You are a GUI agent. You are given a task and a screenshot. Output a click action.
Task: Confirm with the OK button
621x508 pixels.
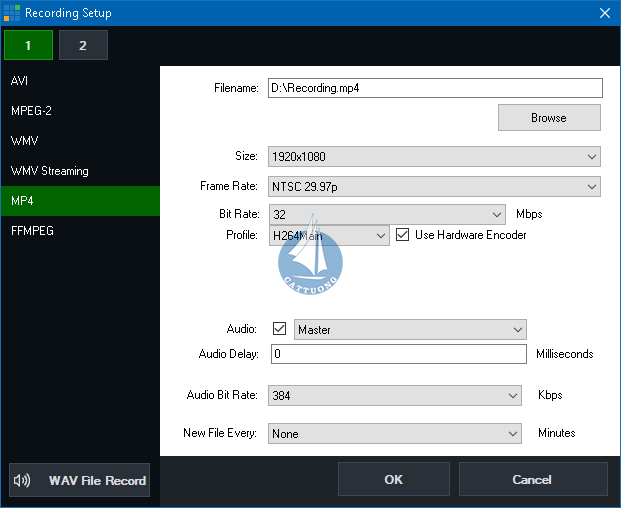click(x=394, y=479)
